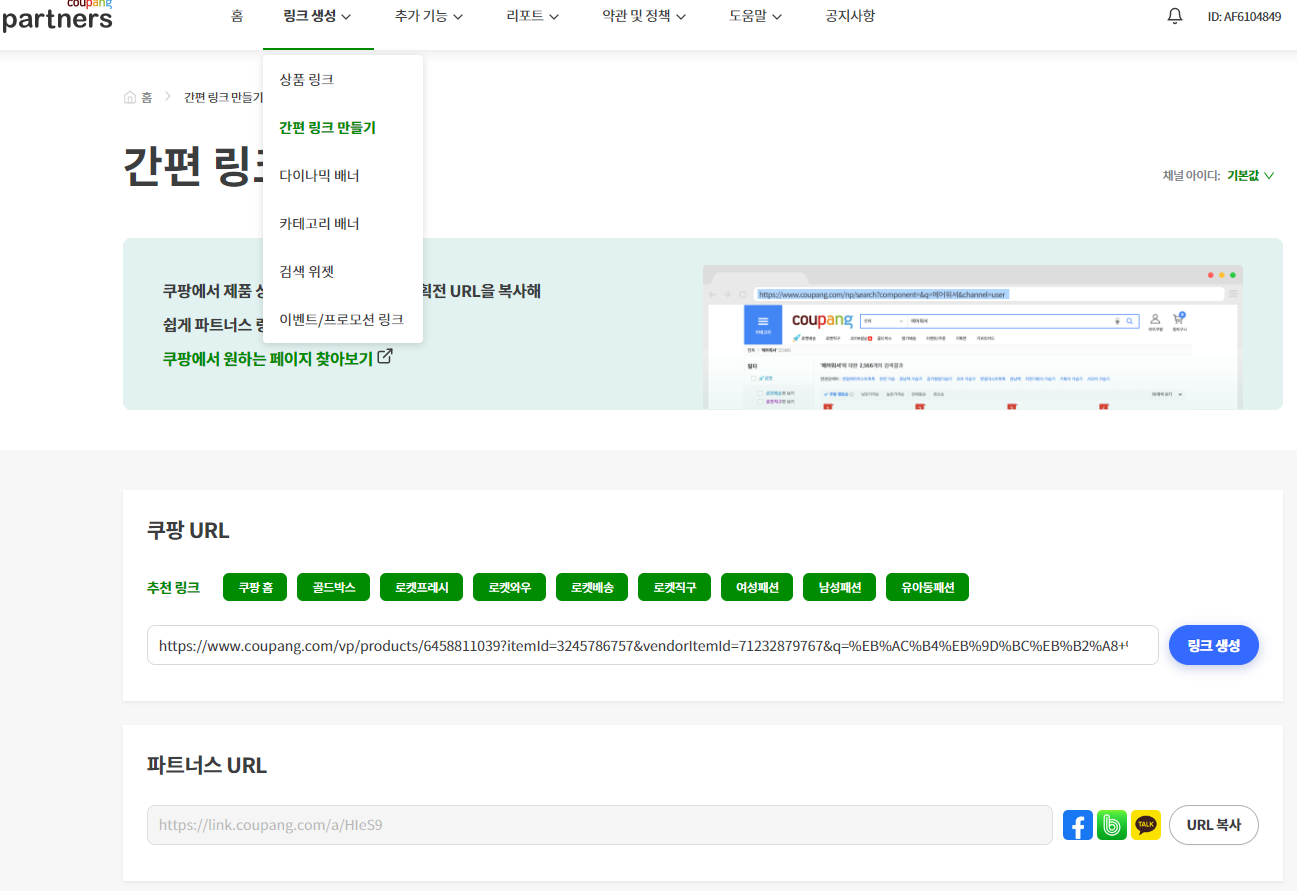The width and height of the screenshot is (1297, 891).
Task: Choose 쿠팡 홈 recommended link
Action: point(256,587)
